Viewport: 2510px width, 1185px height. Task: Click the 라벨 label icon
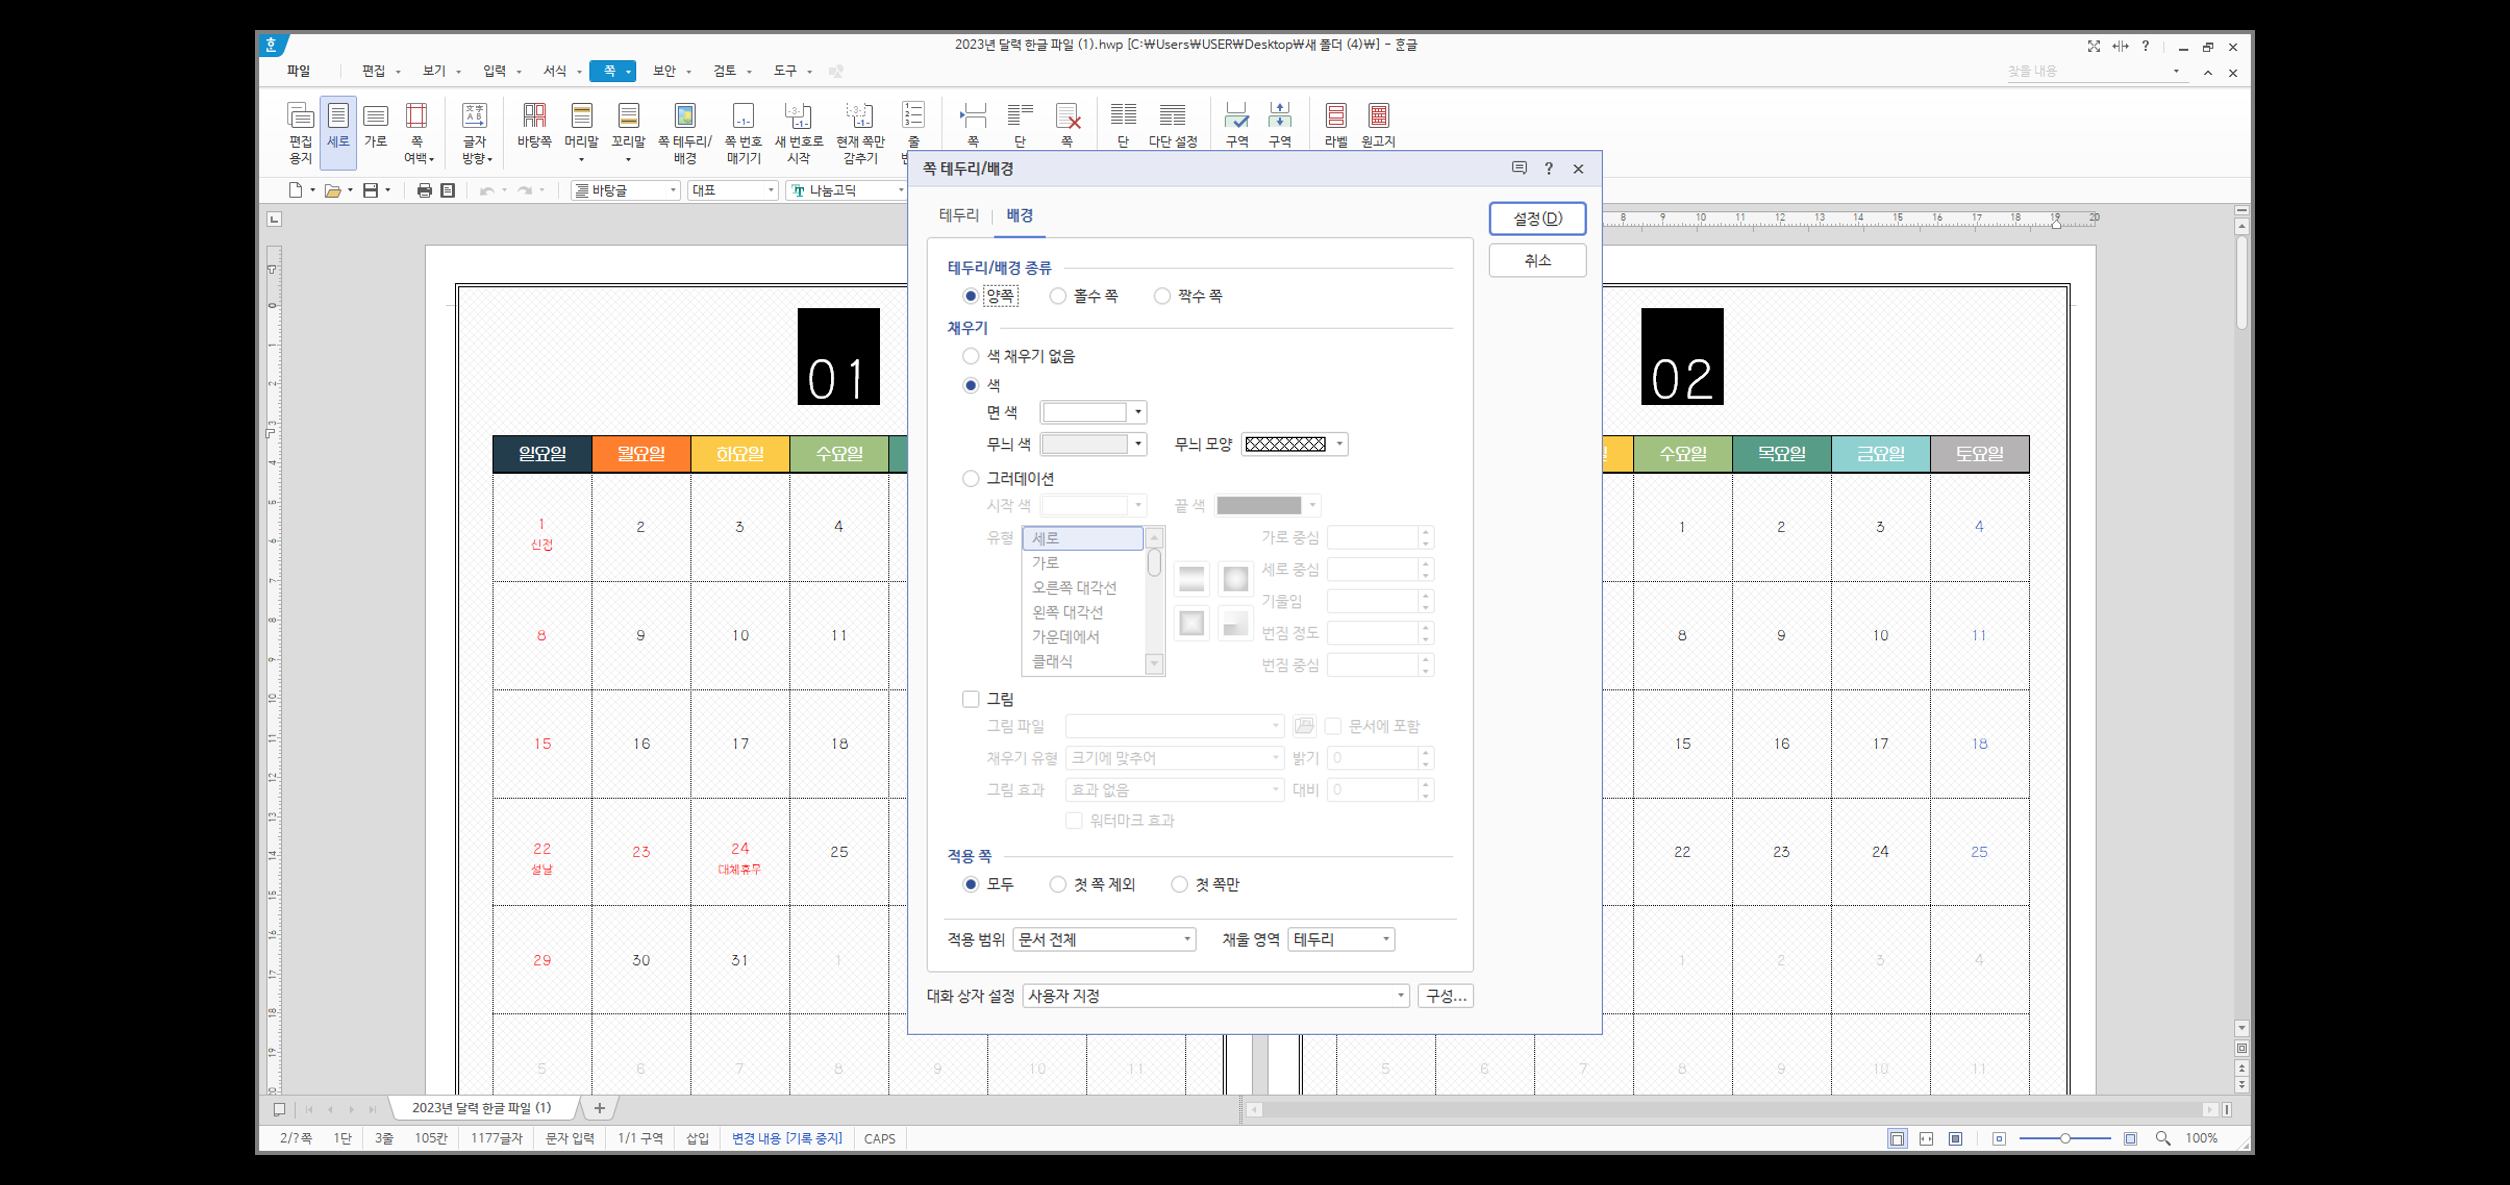click(x=1335, y=127)
